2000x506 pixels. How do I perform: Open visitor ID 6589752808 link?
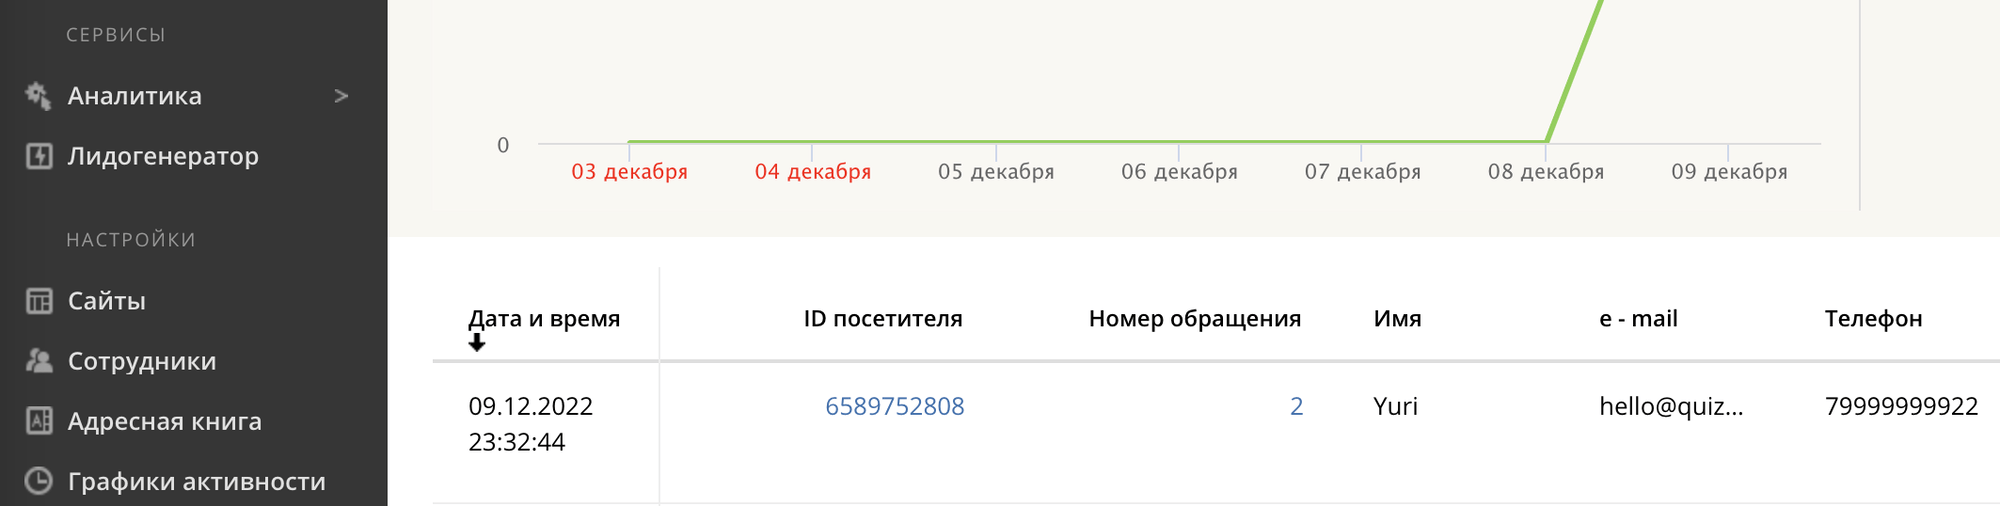coord(895,406)
